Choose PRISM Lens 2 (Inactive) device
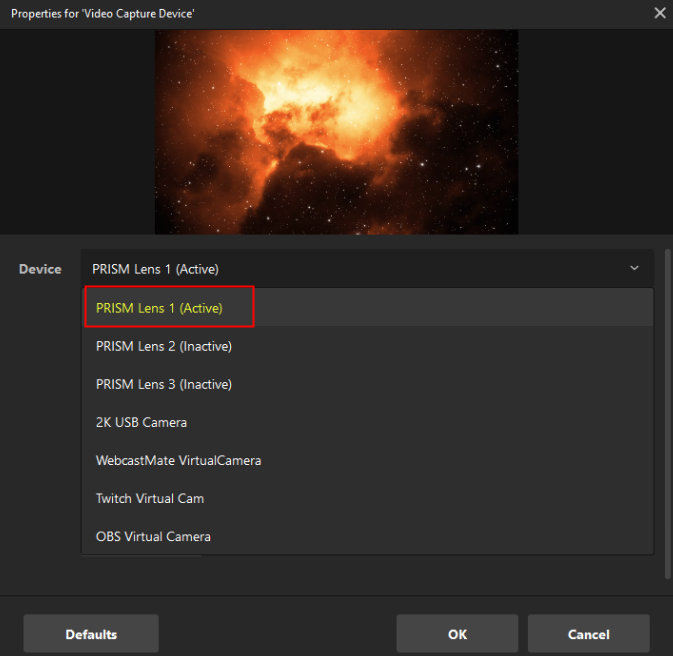 [164, 346]
